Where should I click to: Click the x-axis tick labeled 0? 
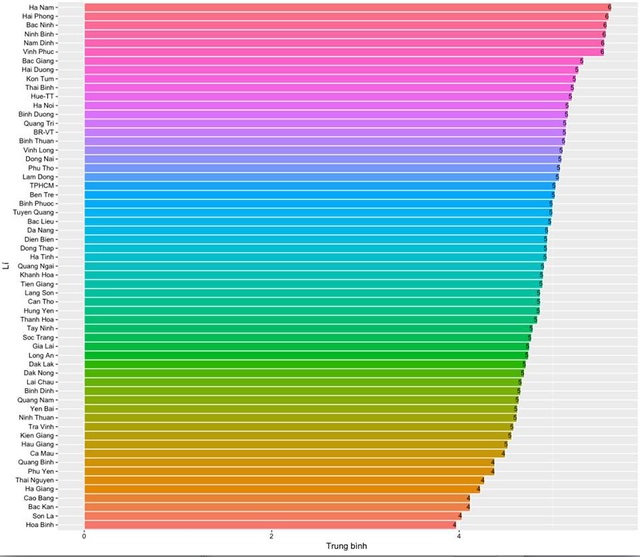pyautogui.click(x=84, y=536)
